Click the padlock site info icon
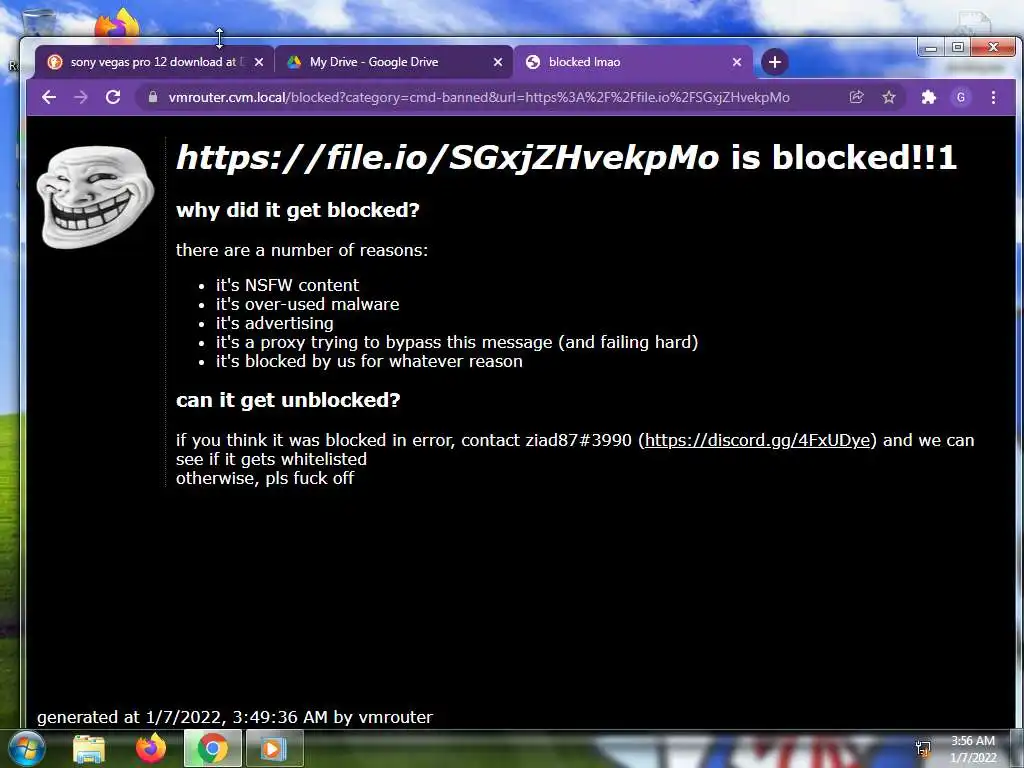Viewport: 1024px width, 768px height. click(x=153, y=97)
